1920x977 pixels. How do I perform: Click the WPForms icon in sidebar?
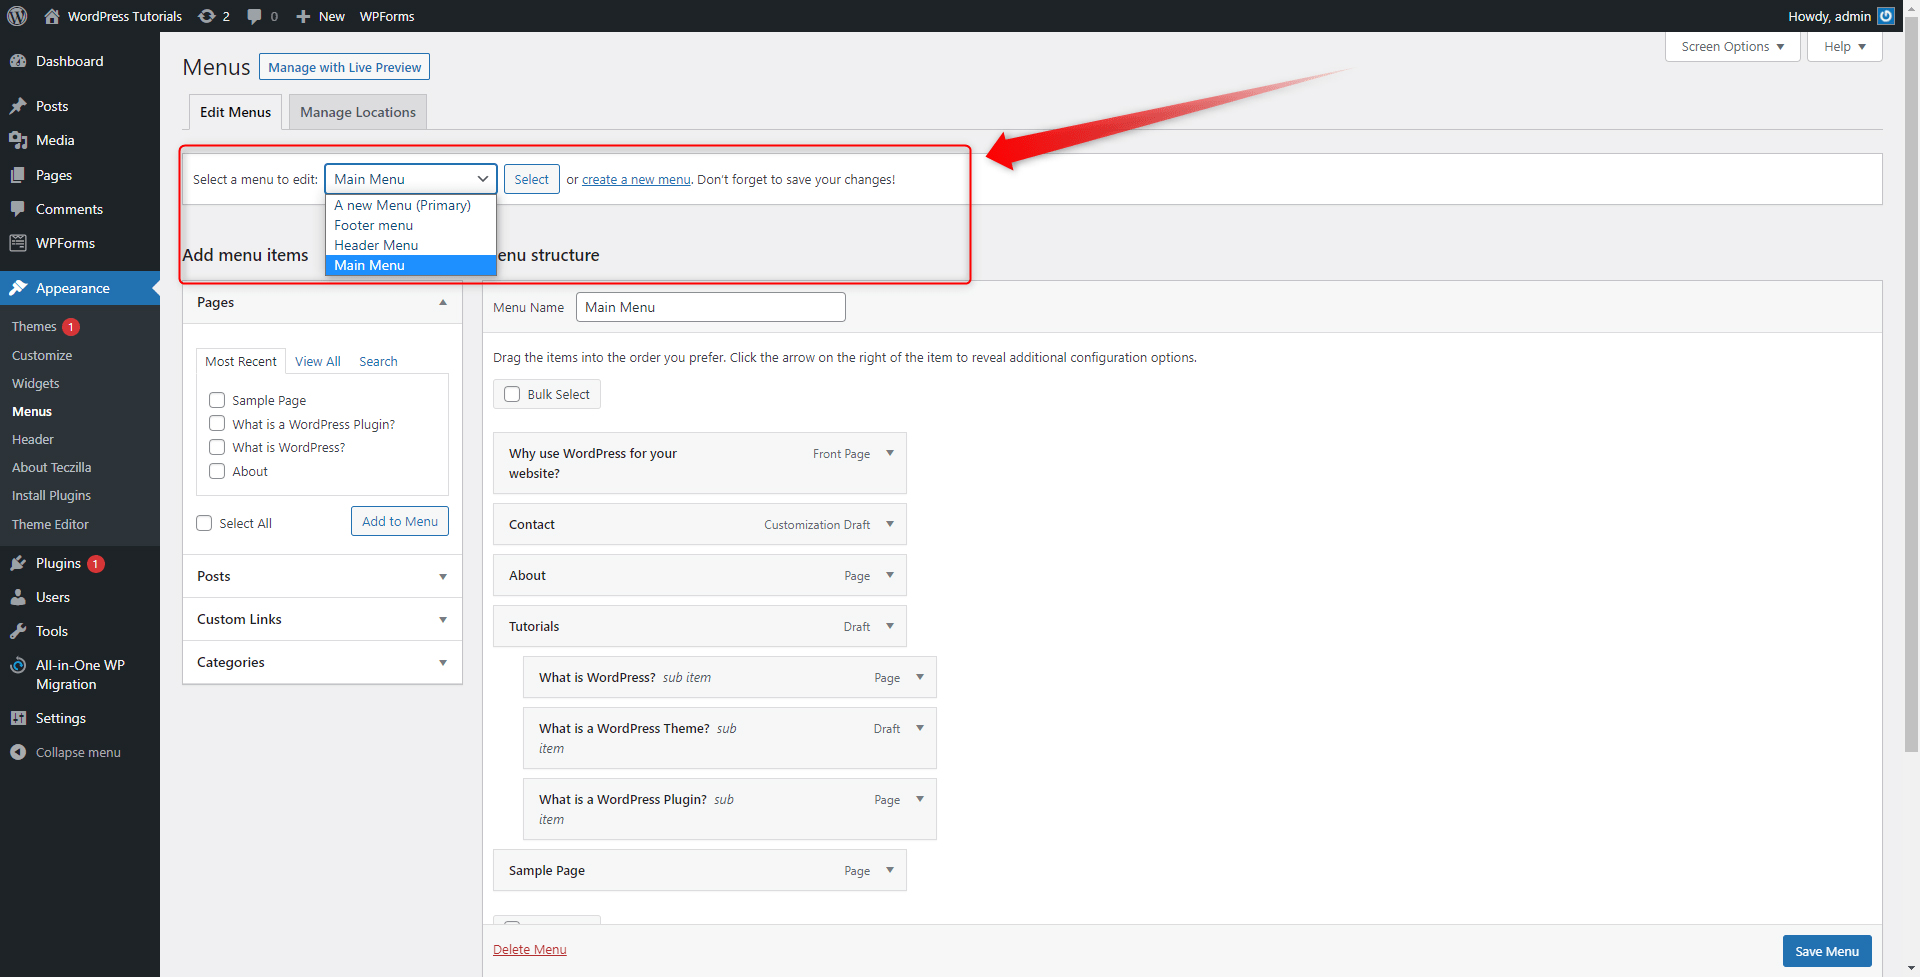pyautogui.click(x=18, y=243)
